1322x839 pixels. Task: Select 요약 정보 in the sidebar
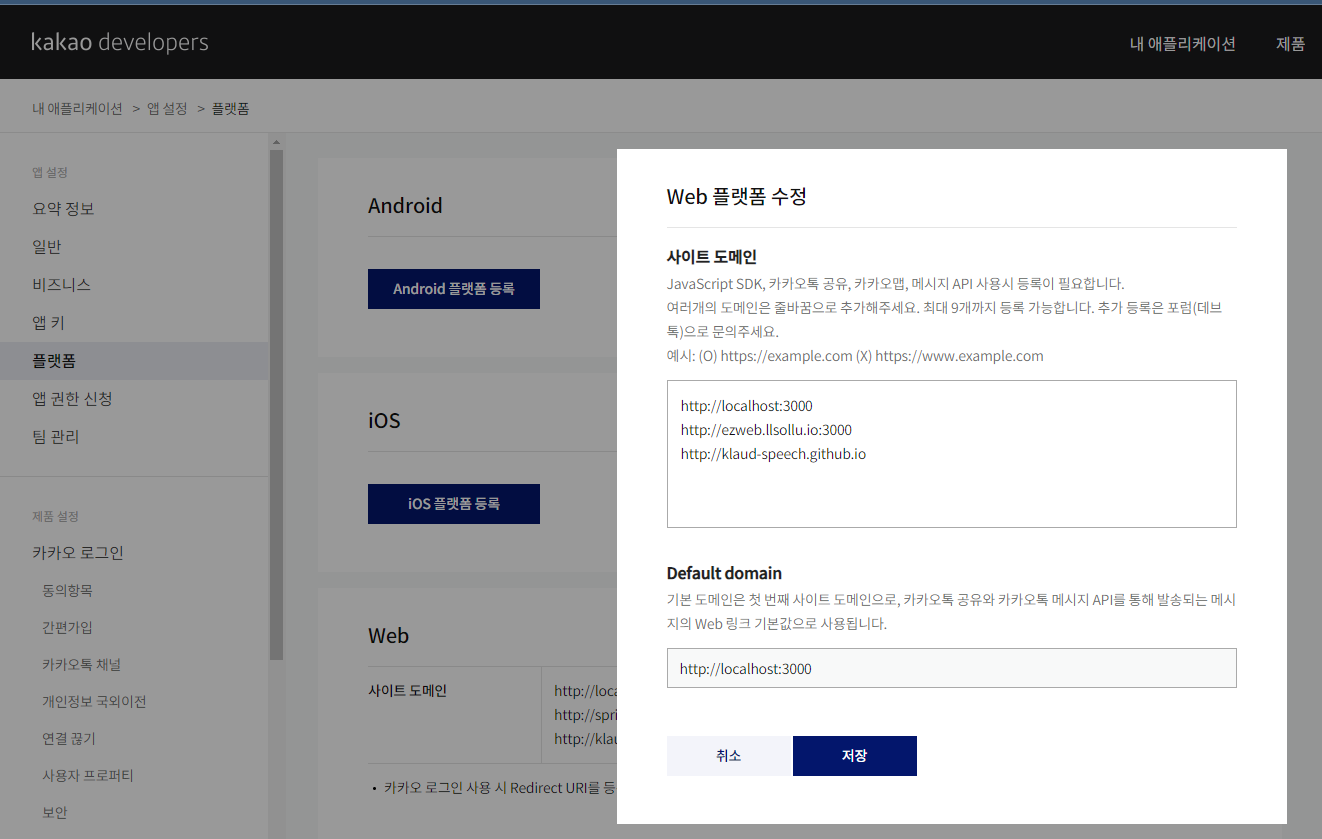click(63, 209)
